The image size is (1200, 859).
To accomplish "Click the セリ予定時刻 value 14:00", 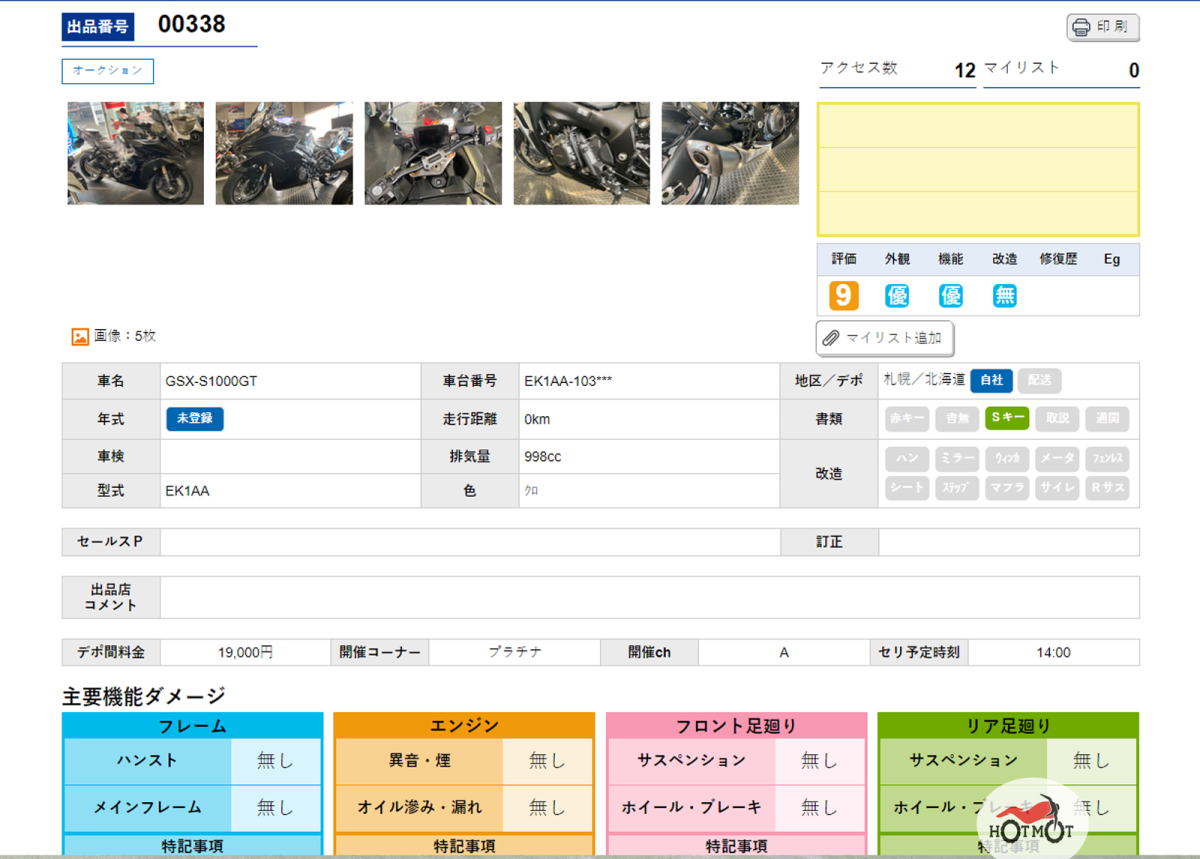I will 1053,652.
